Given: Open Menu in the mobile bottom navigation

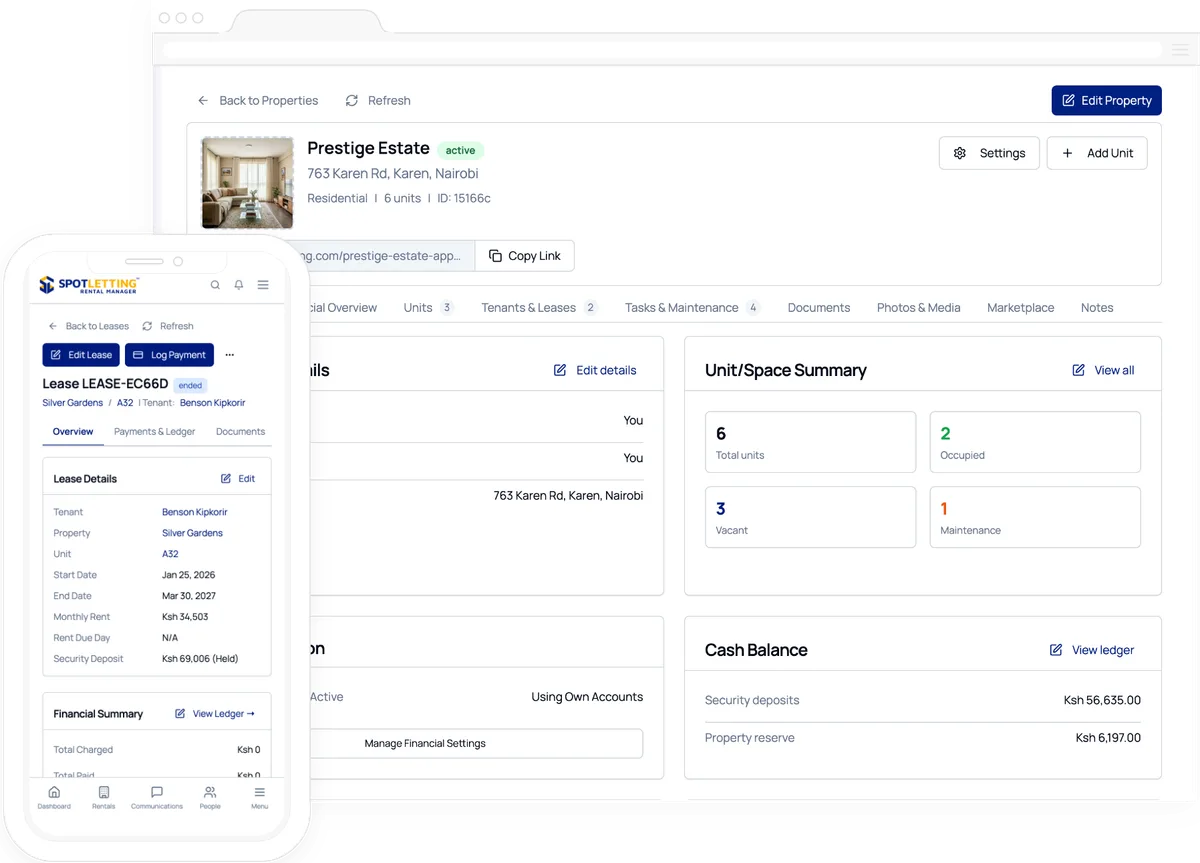Looking at the screenshot, I should coord(260,797).
